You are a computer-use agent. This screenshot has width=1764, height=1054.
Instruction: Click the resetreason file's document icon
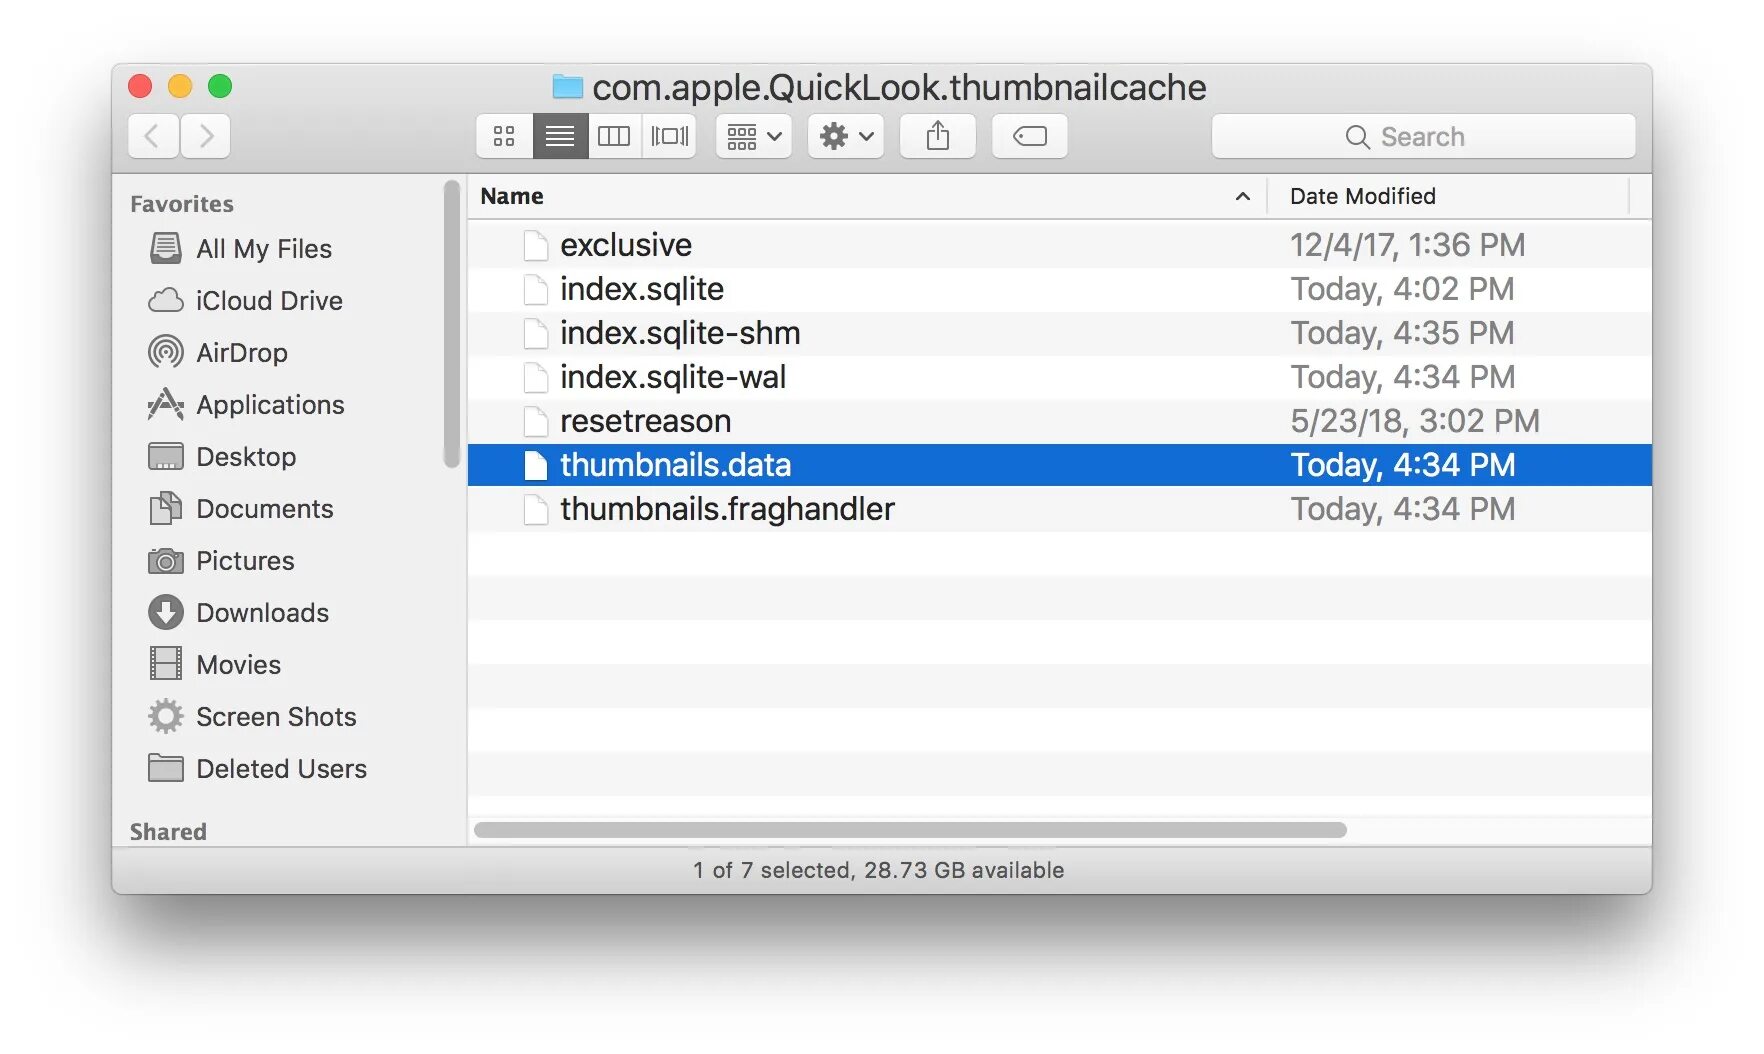(x=536, y=421)
